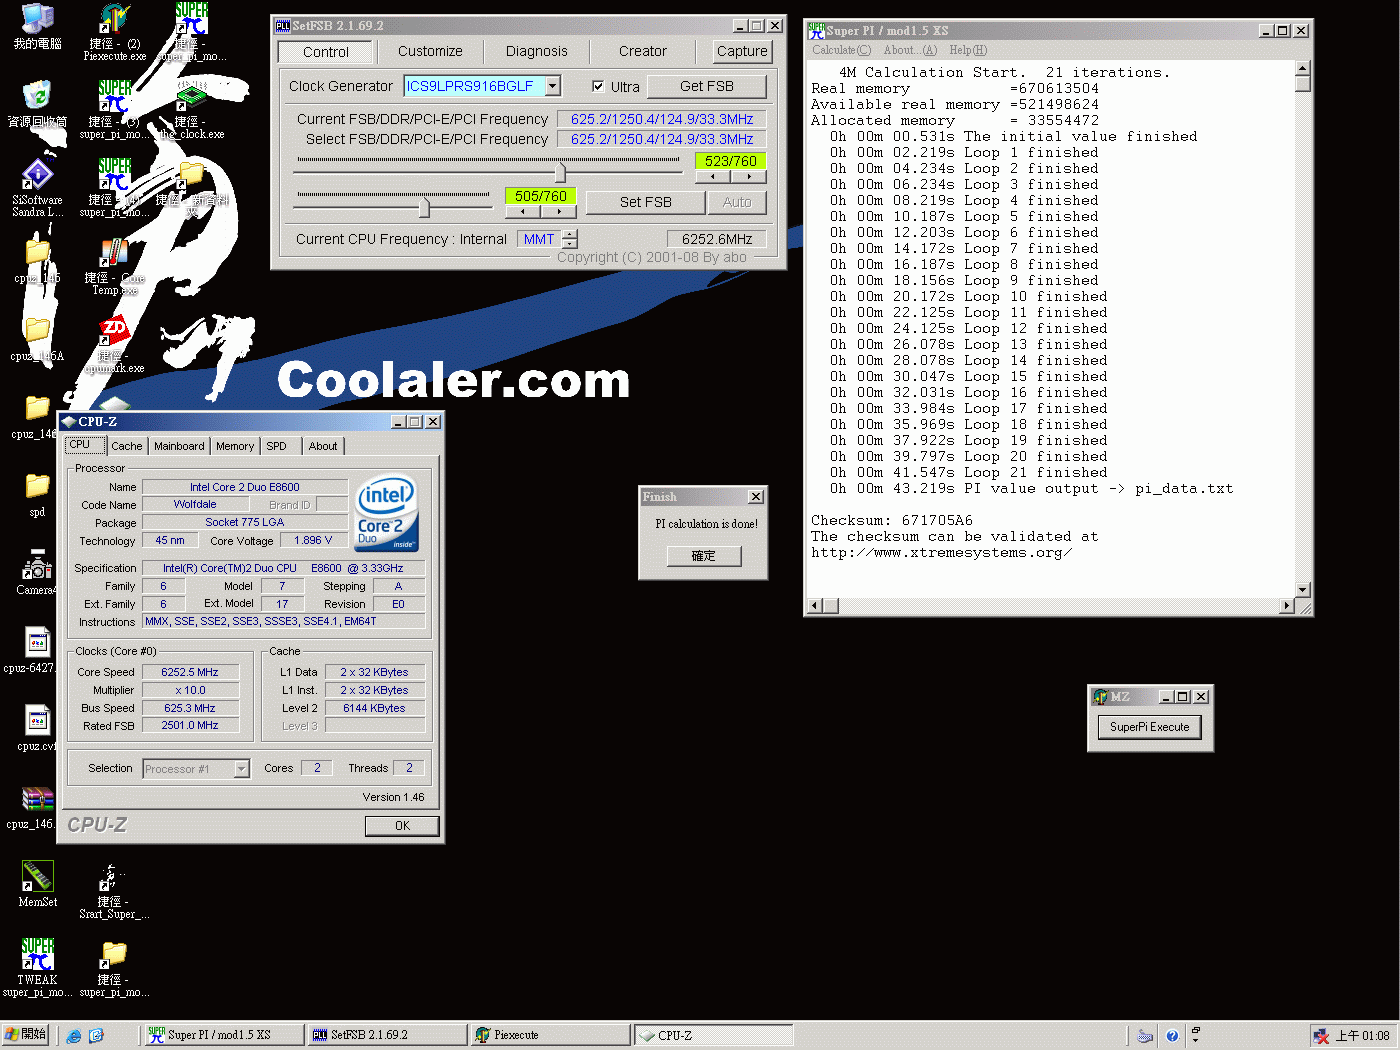
Task: Click the lower 505/760 slider thumb
Action: coord(424,207)
